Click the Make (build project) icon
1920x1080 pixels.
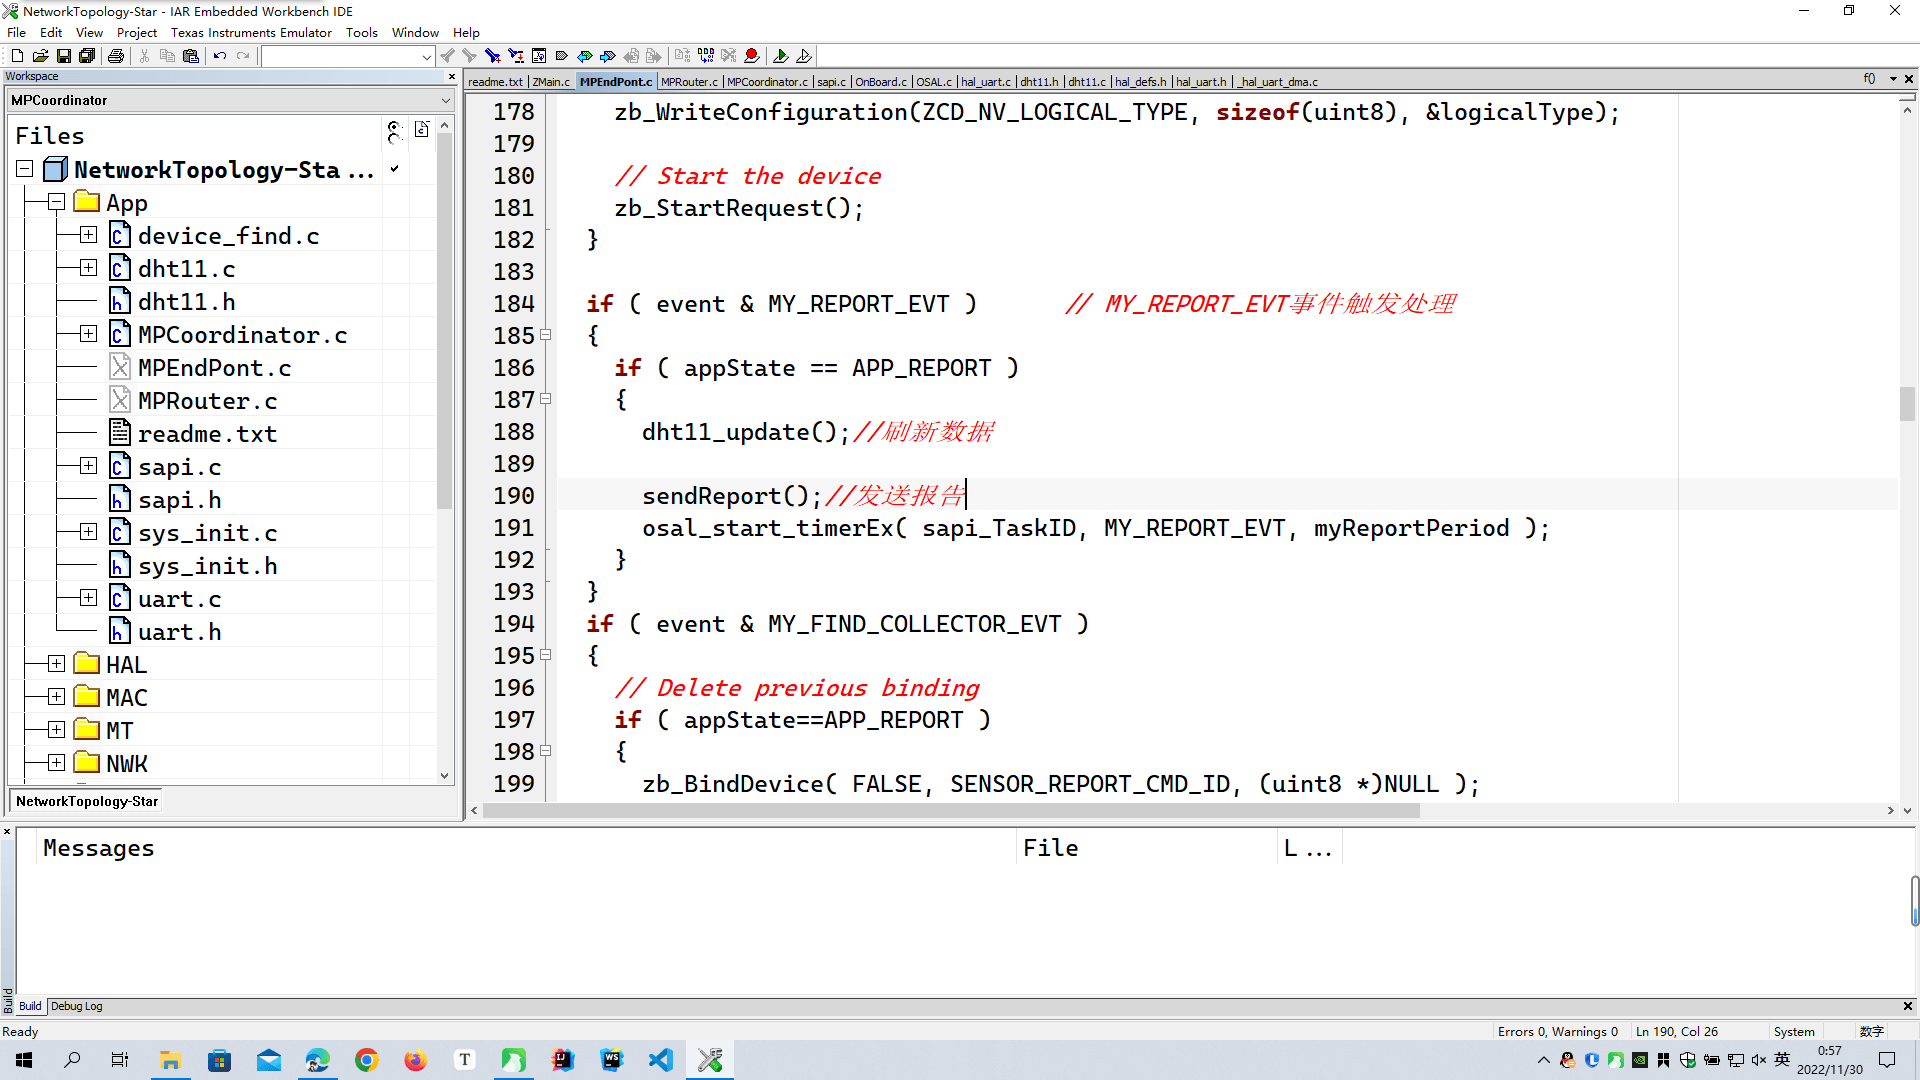tap(706, 56)
